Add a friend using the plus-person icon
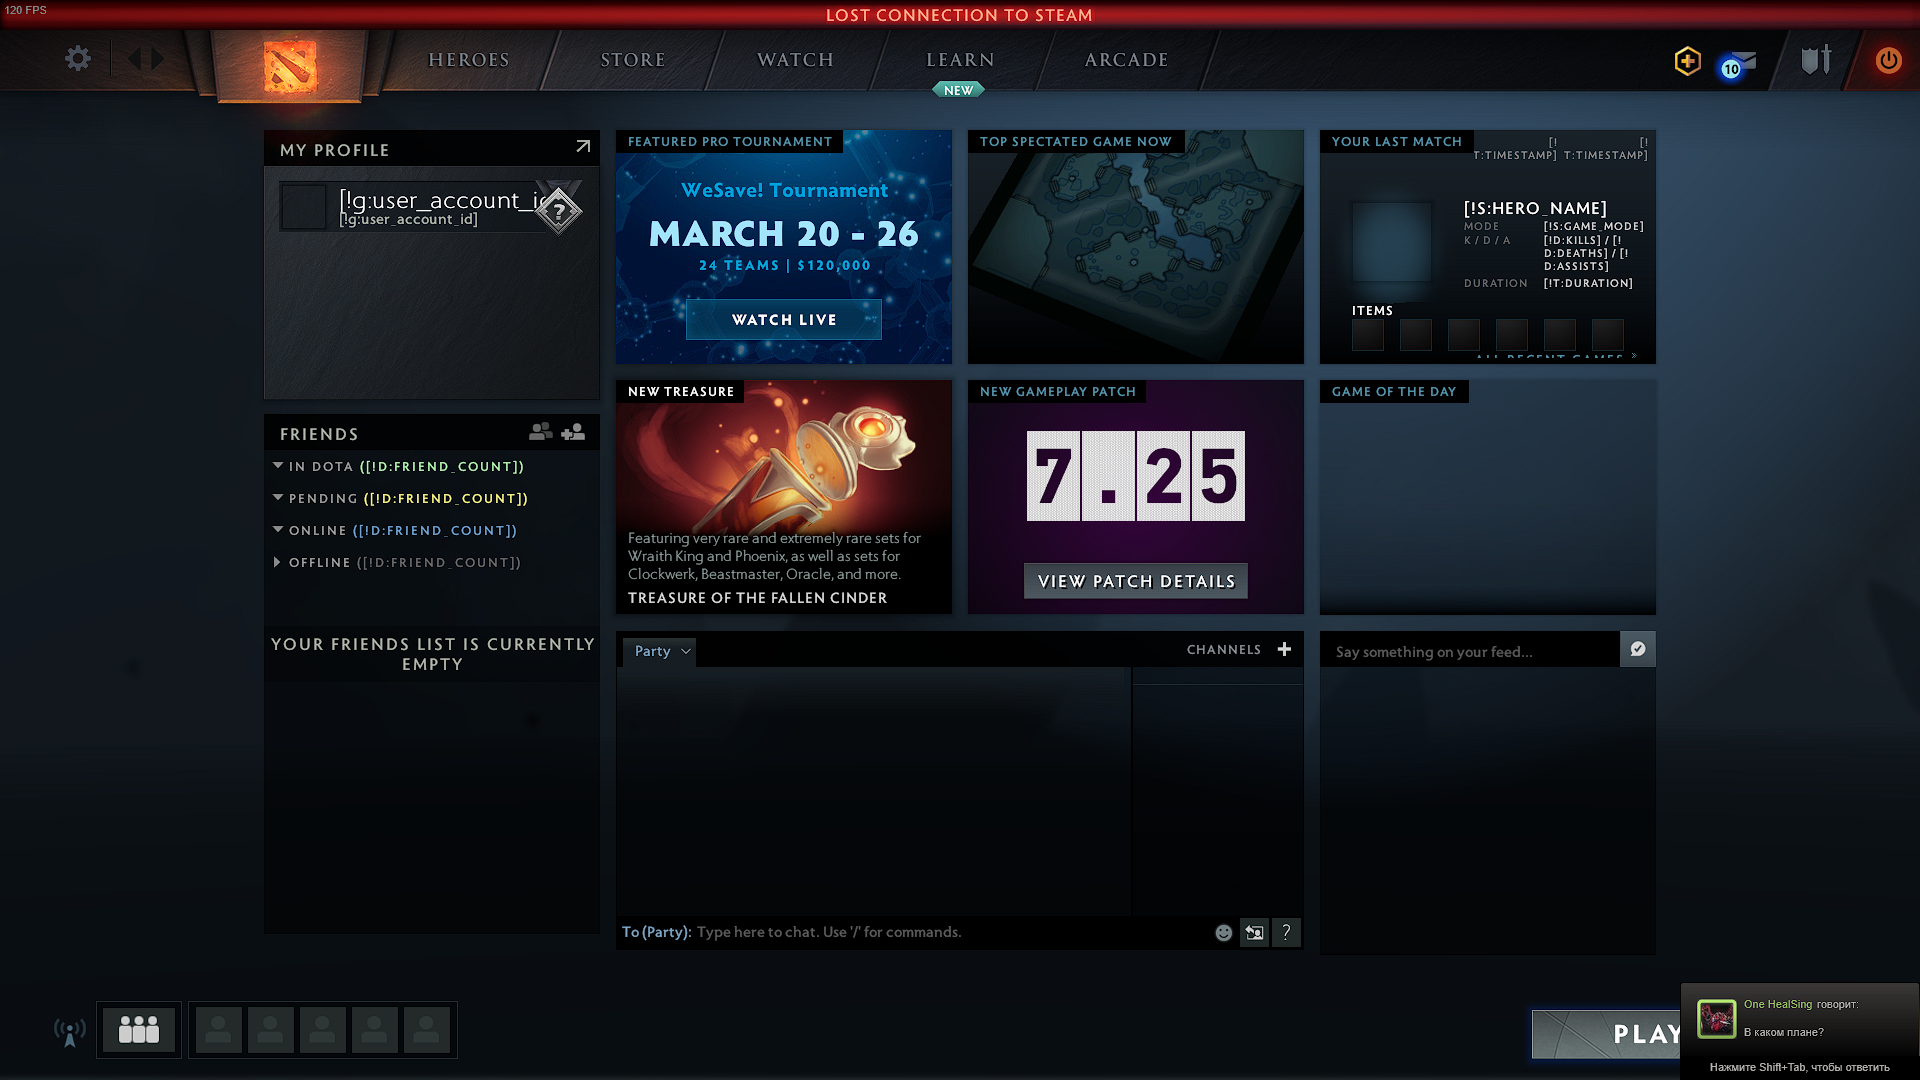Viewport: 1920px width, 1080px height. [573, 431]
